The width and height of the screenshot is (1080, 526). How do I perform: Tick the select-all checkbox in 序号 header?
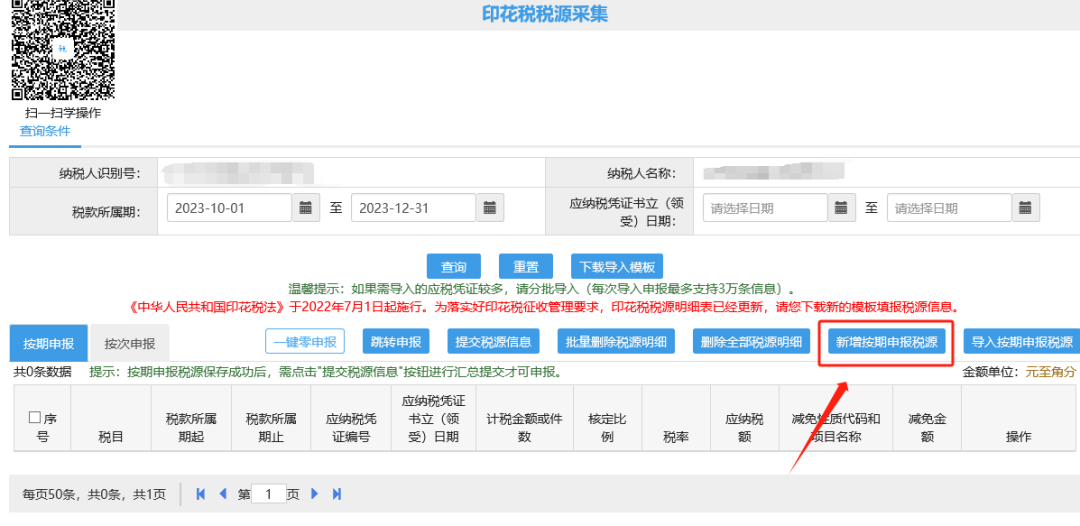[34, 417]
